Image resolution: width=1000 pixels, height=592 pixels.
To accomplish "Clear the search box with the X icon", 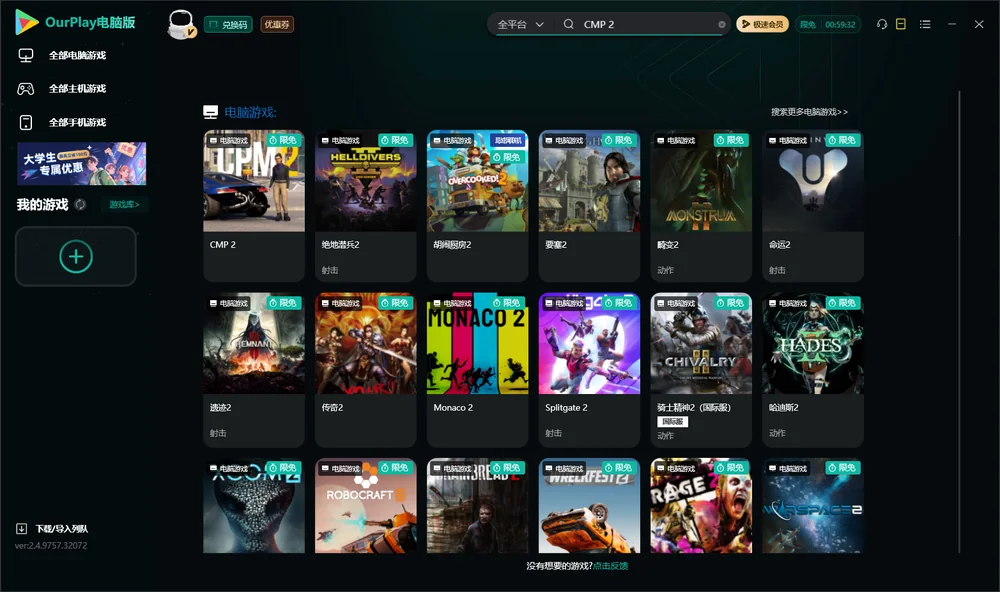I will (x=722, y=25).
